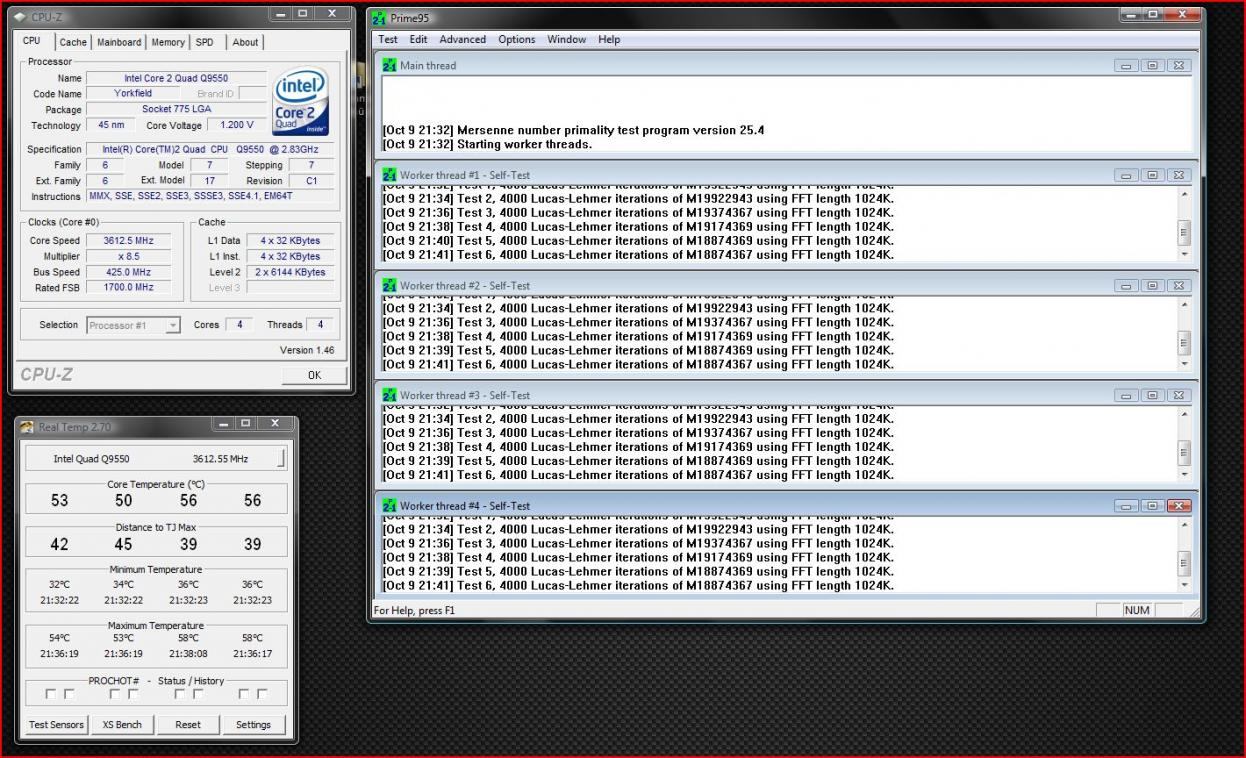
Task: Minimize the Main thread child window
Action: pyautogui.click(x=1127, y=65)
